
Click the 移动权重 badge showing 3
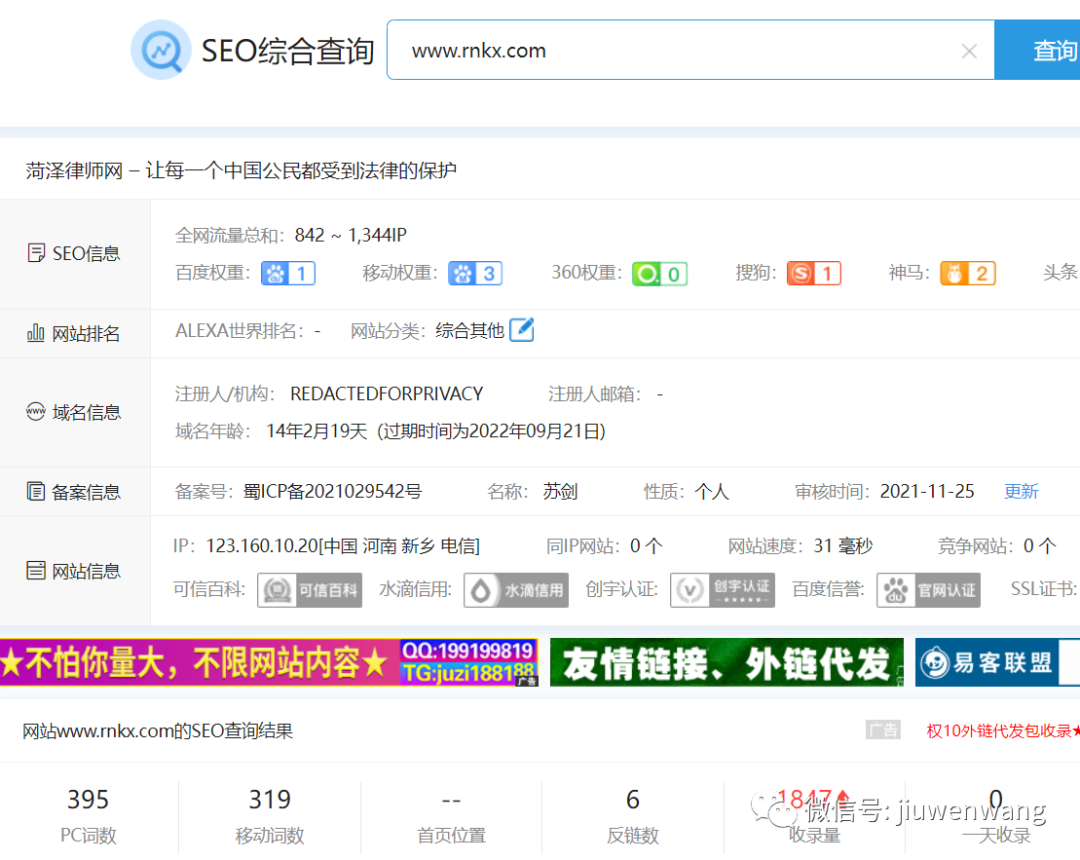475,273
